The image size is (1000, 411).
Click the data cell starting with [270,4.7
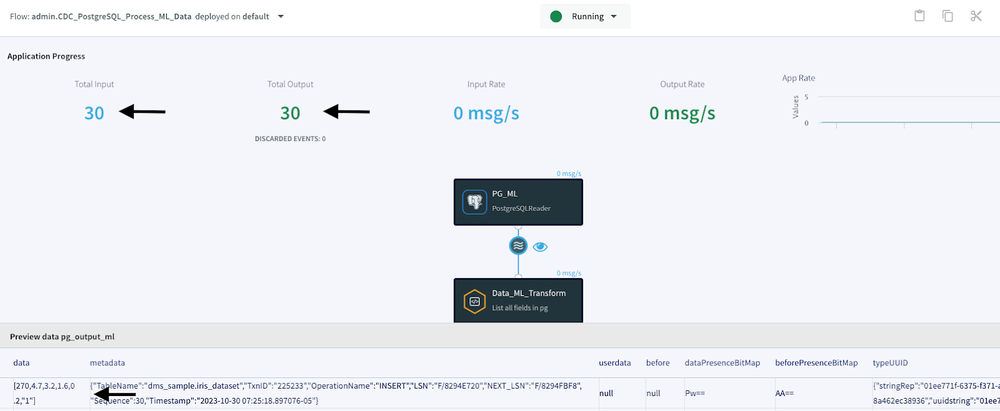pos(44,393)
